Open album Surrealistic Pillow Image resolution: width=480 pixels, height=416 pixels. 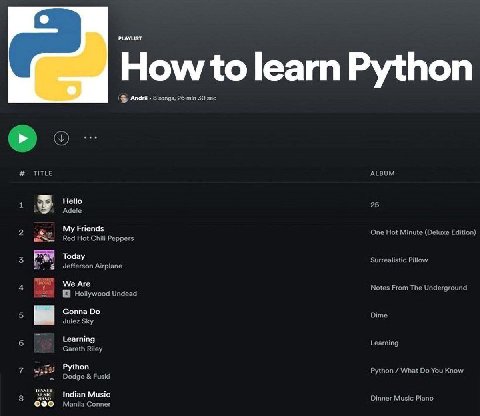(399, 260)
